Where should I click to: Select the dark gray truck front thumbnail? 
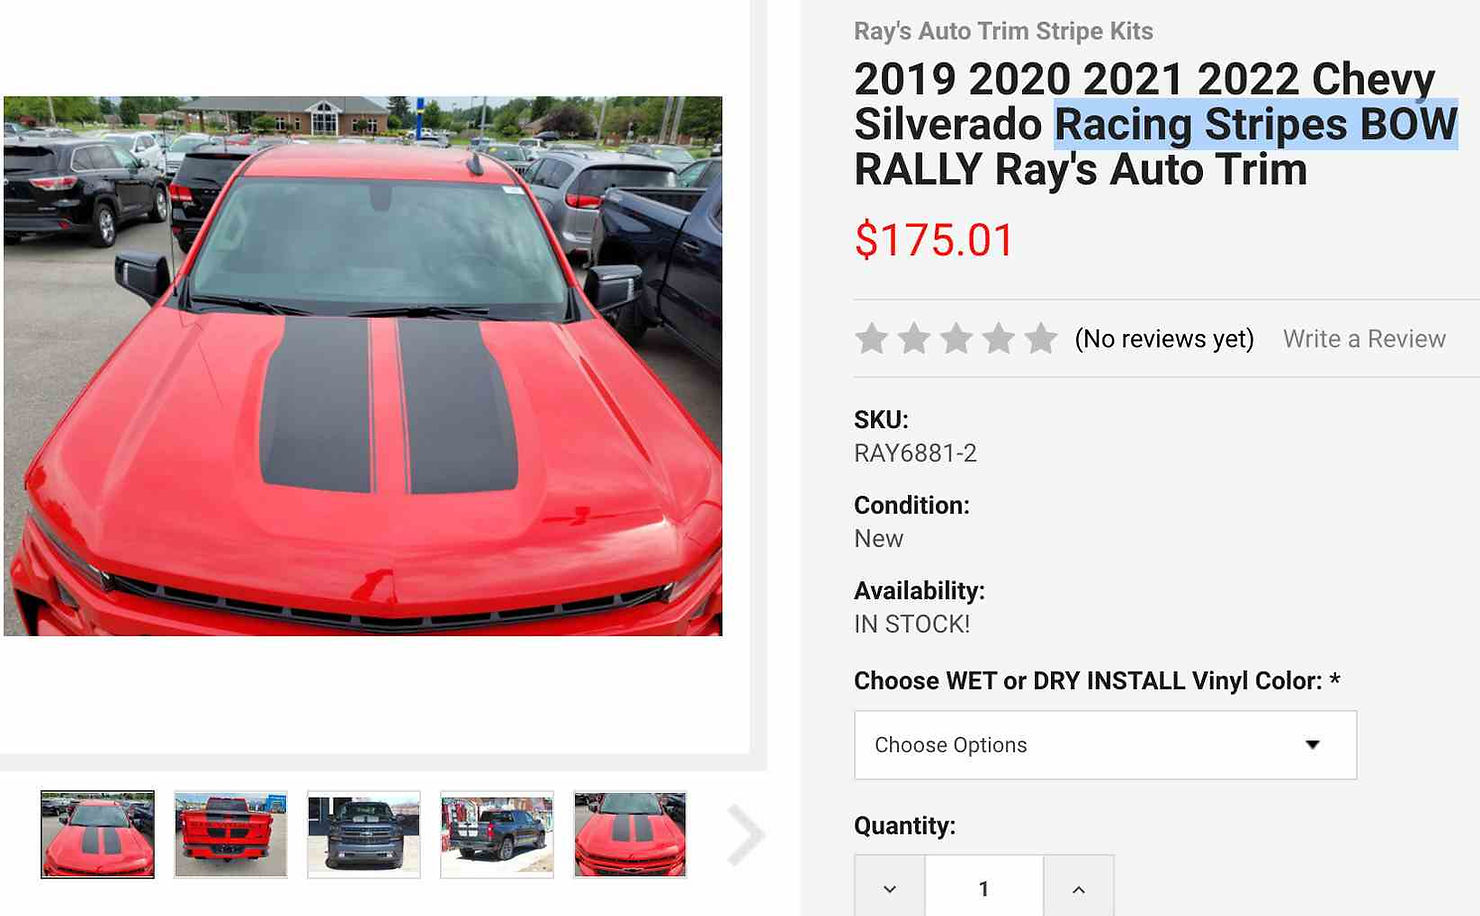coord(364,835)
